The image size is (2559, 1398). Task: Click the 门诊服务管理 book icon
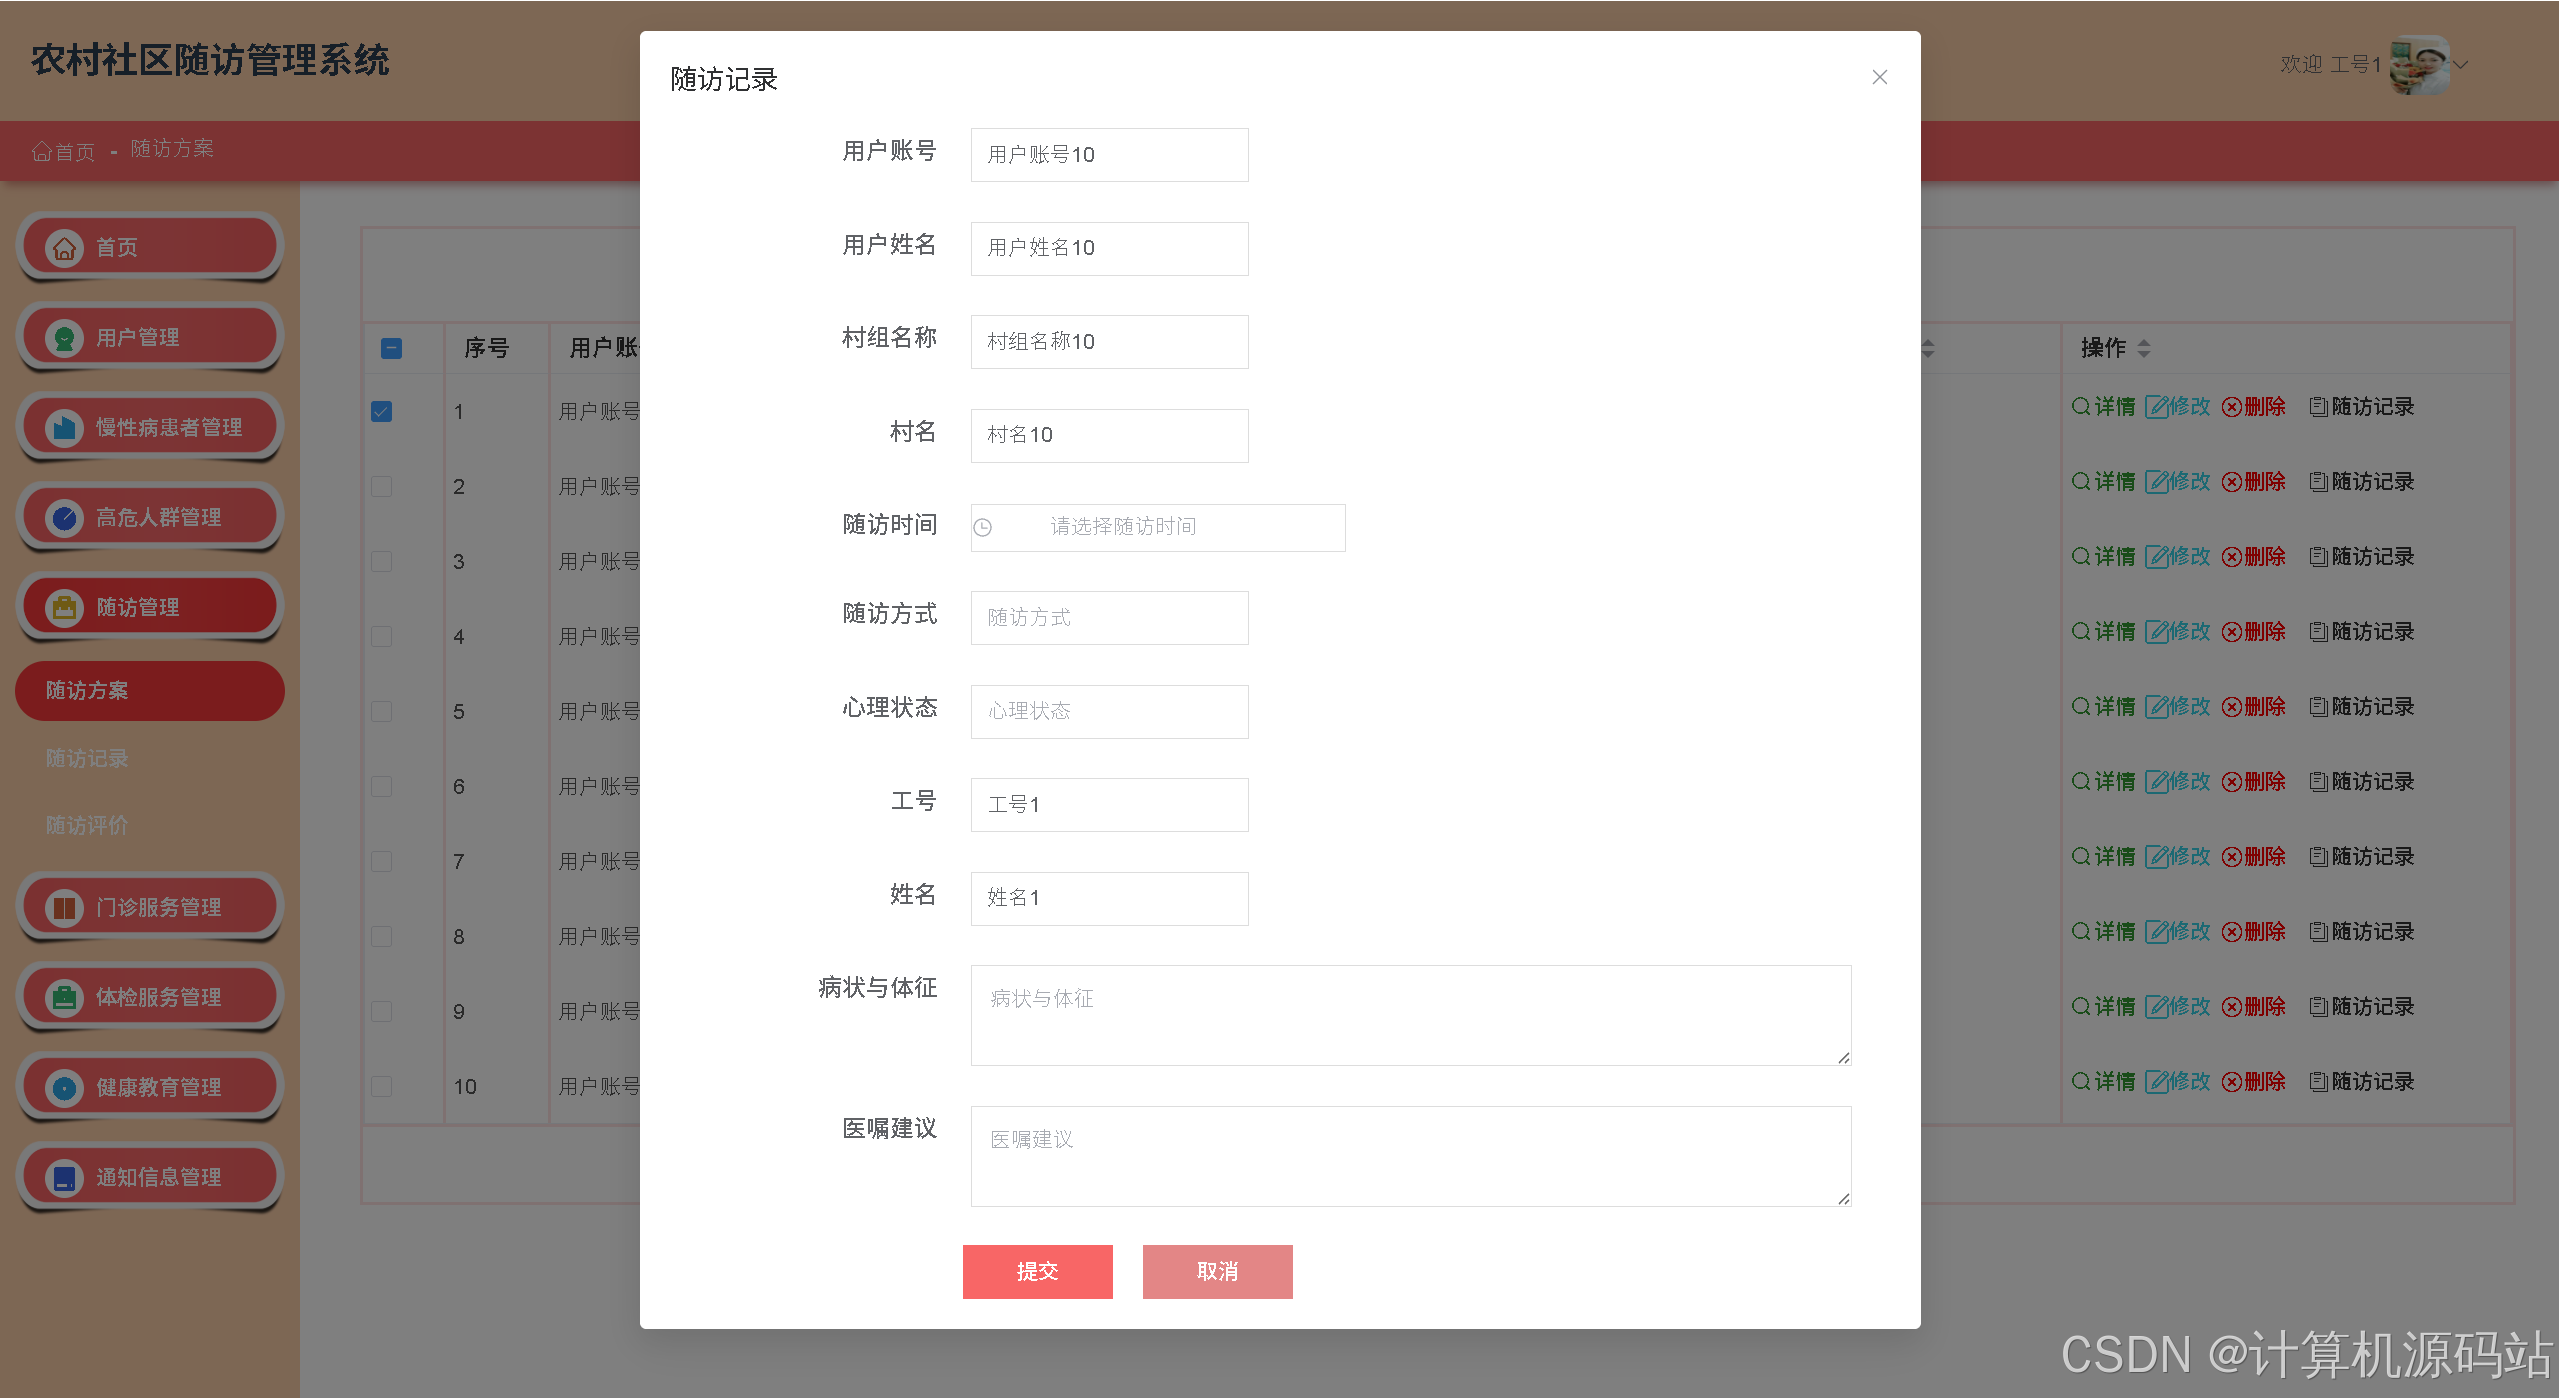pos(64,907)
